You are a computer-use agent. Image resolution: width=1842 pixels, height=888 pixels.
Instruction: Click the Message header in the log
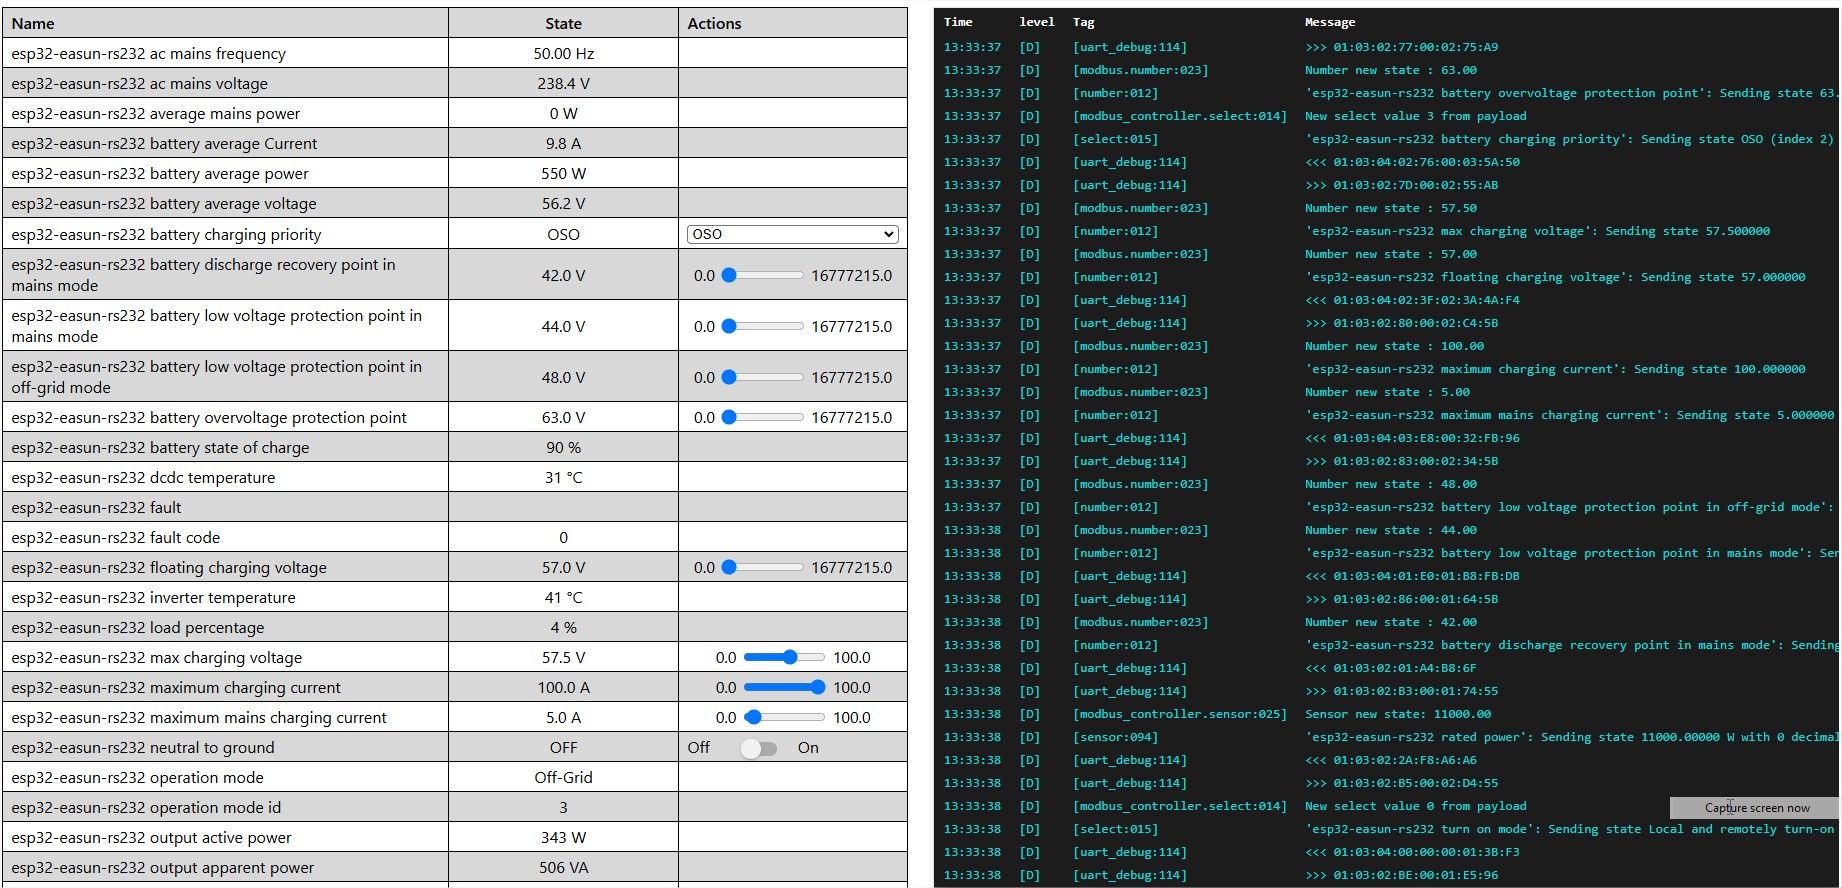point(1330,22)
